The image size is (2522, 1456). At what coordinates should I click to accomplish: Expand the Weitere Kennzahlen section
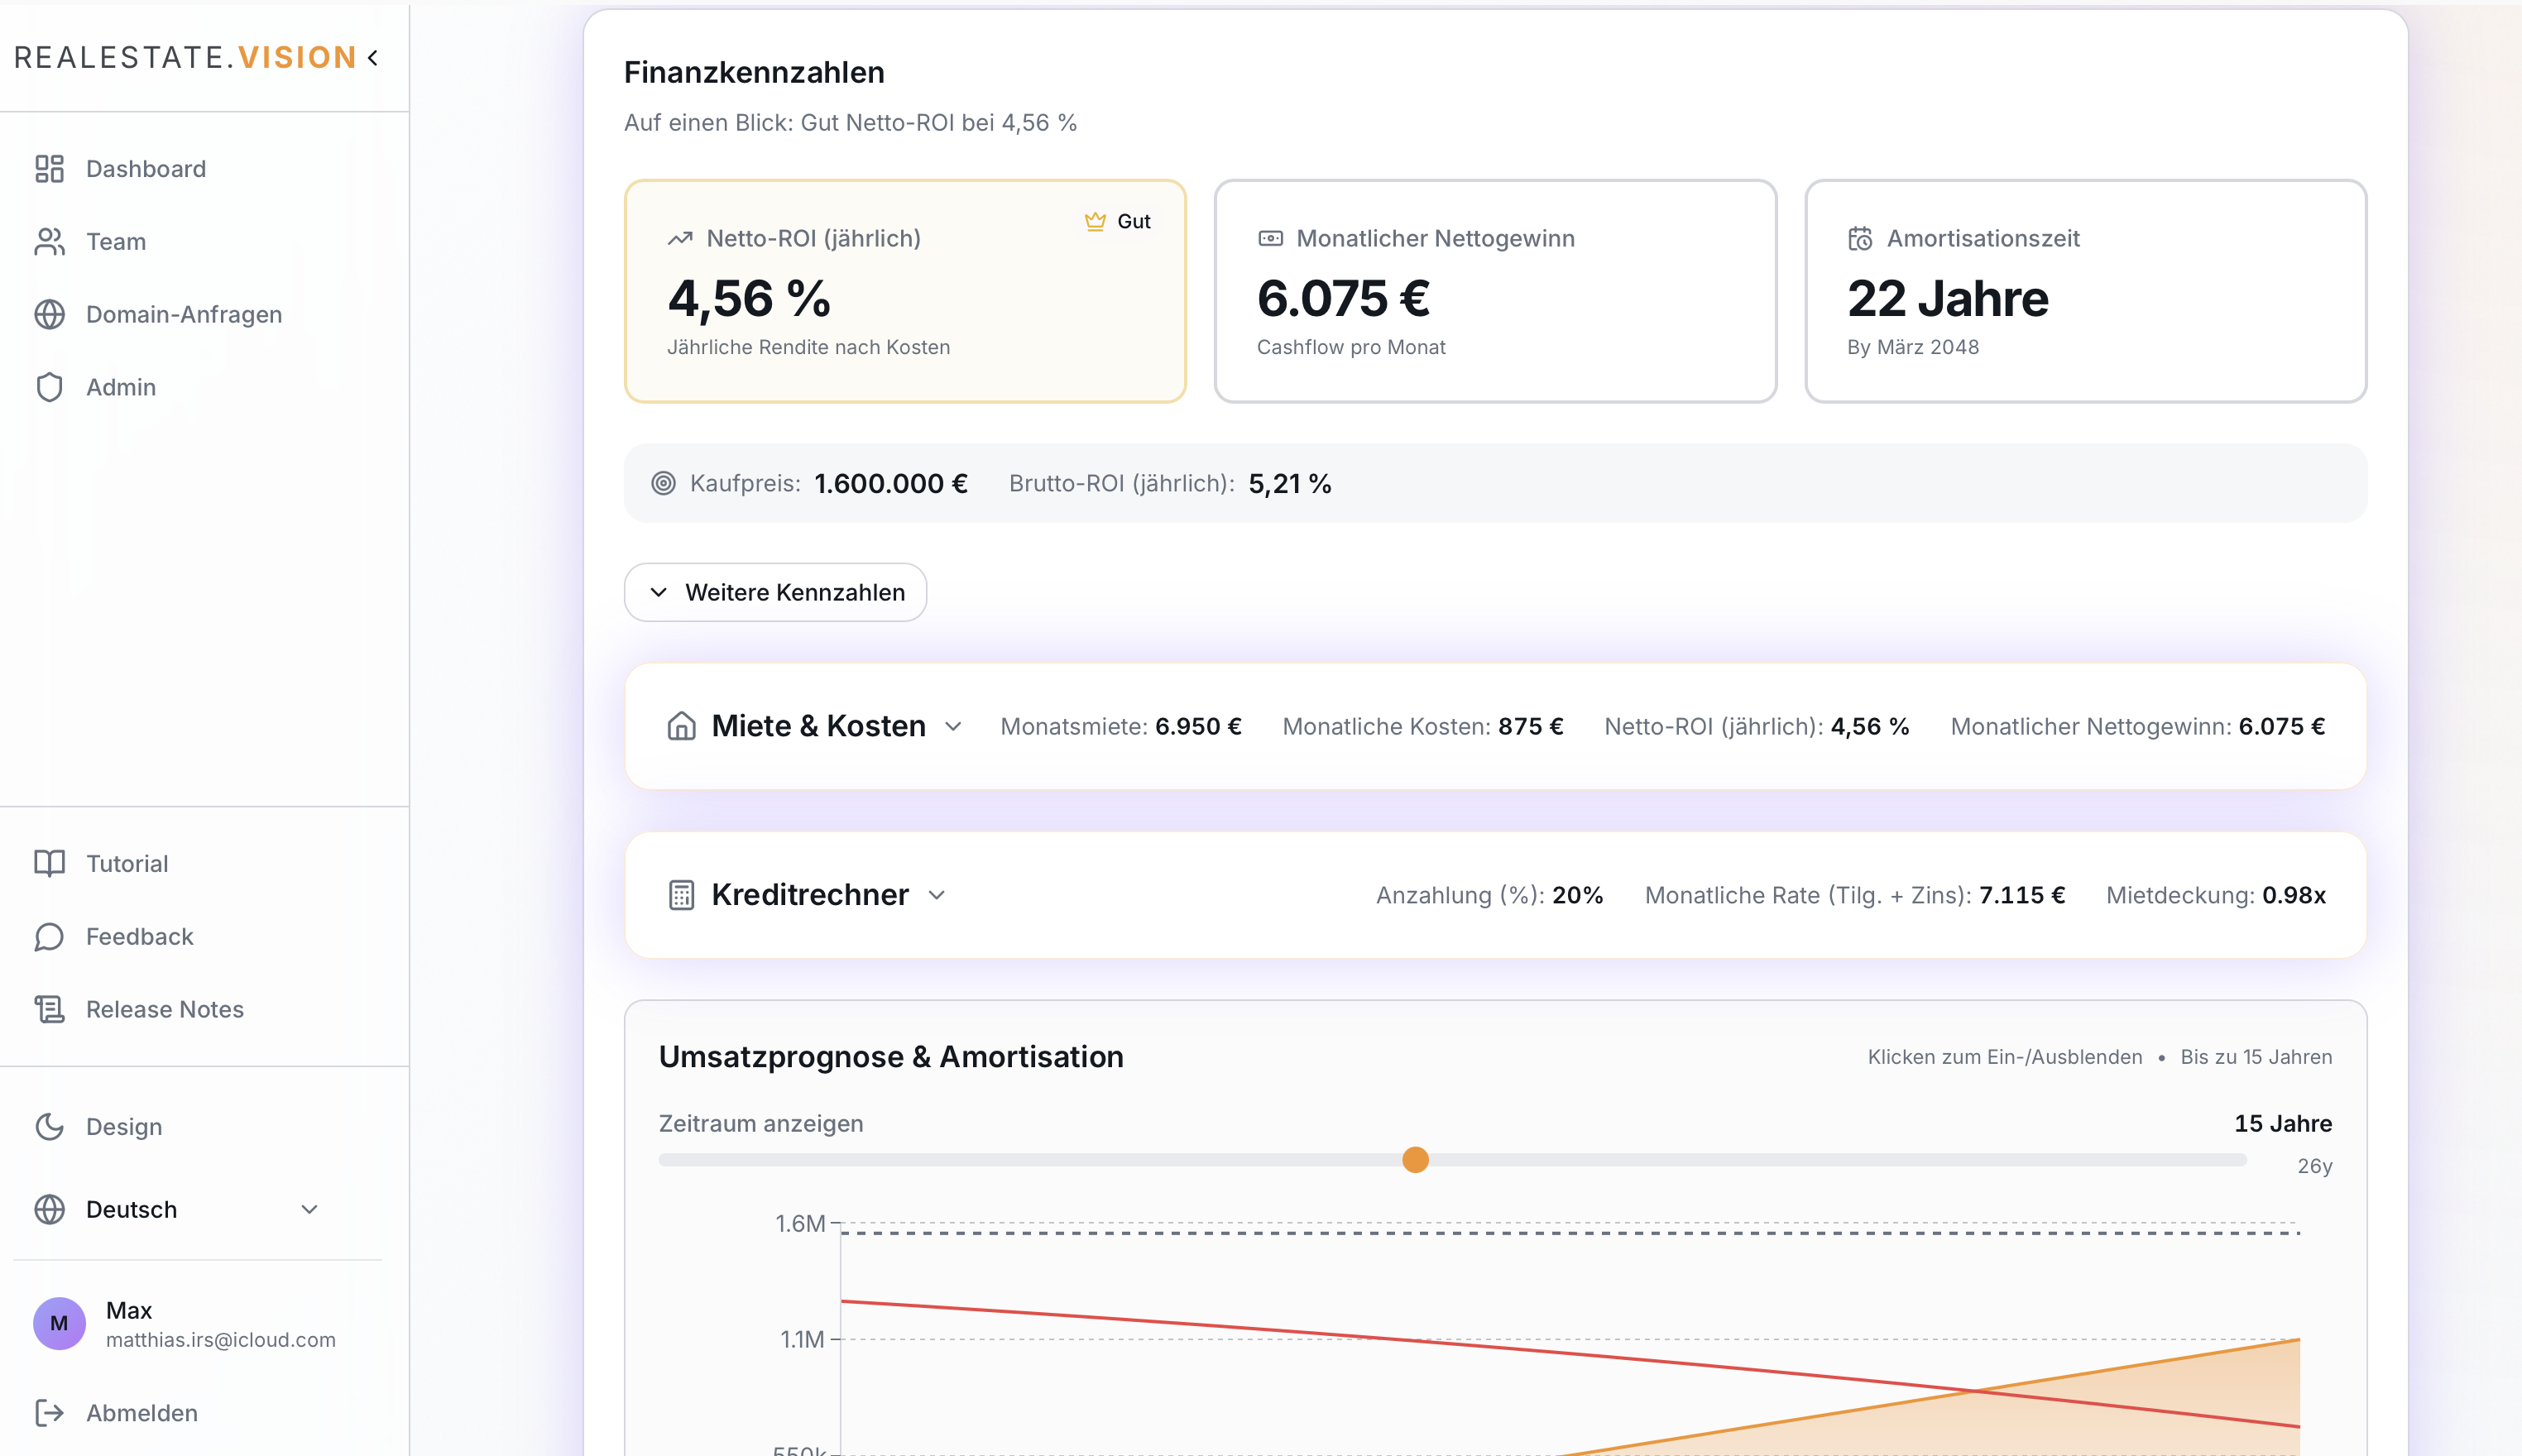pyautogui.click(x=775, y=592)
